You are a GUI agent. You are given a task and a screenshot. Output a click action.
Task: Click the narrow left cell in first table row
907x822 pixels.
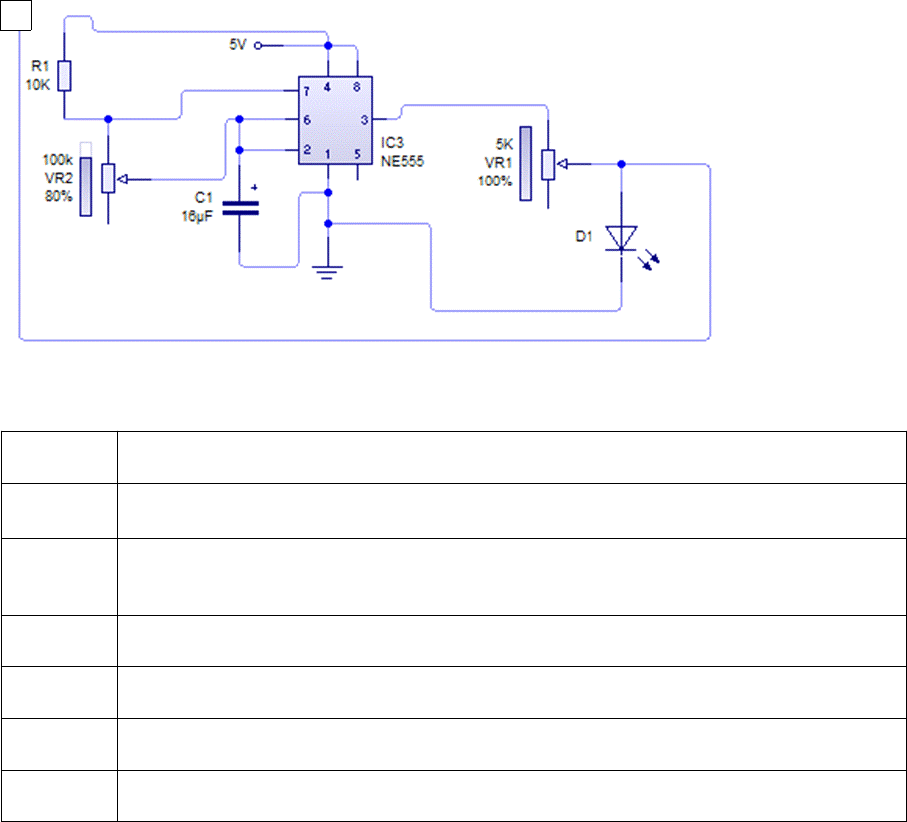tap(59, 457)
